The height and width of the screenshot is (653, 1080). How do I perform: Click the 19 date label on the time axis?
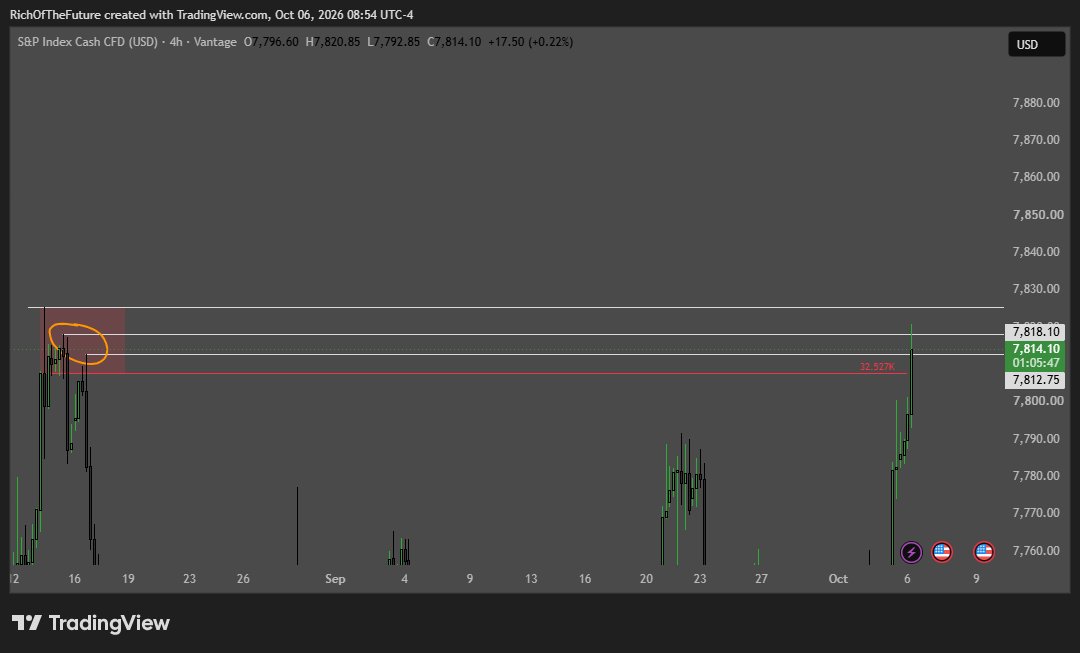[x=128, y=579]
